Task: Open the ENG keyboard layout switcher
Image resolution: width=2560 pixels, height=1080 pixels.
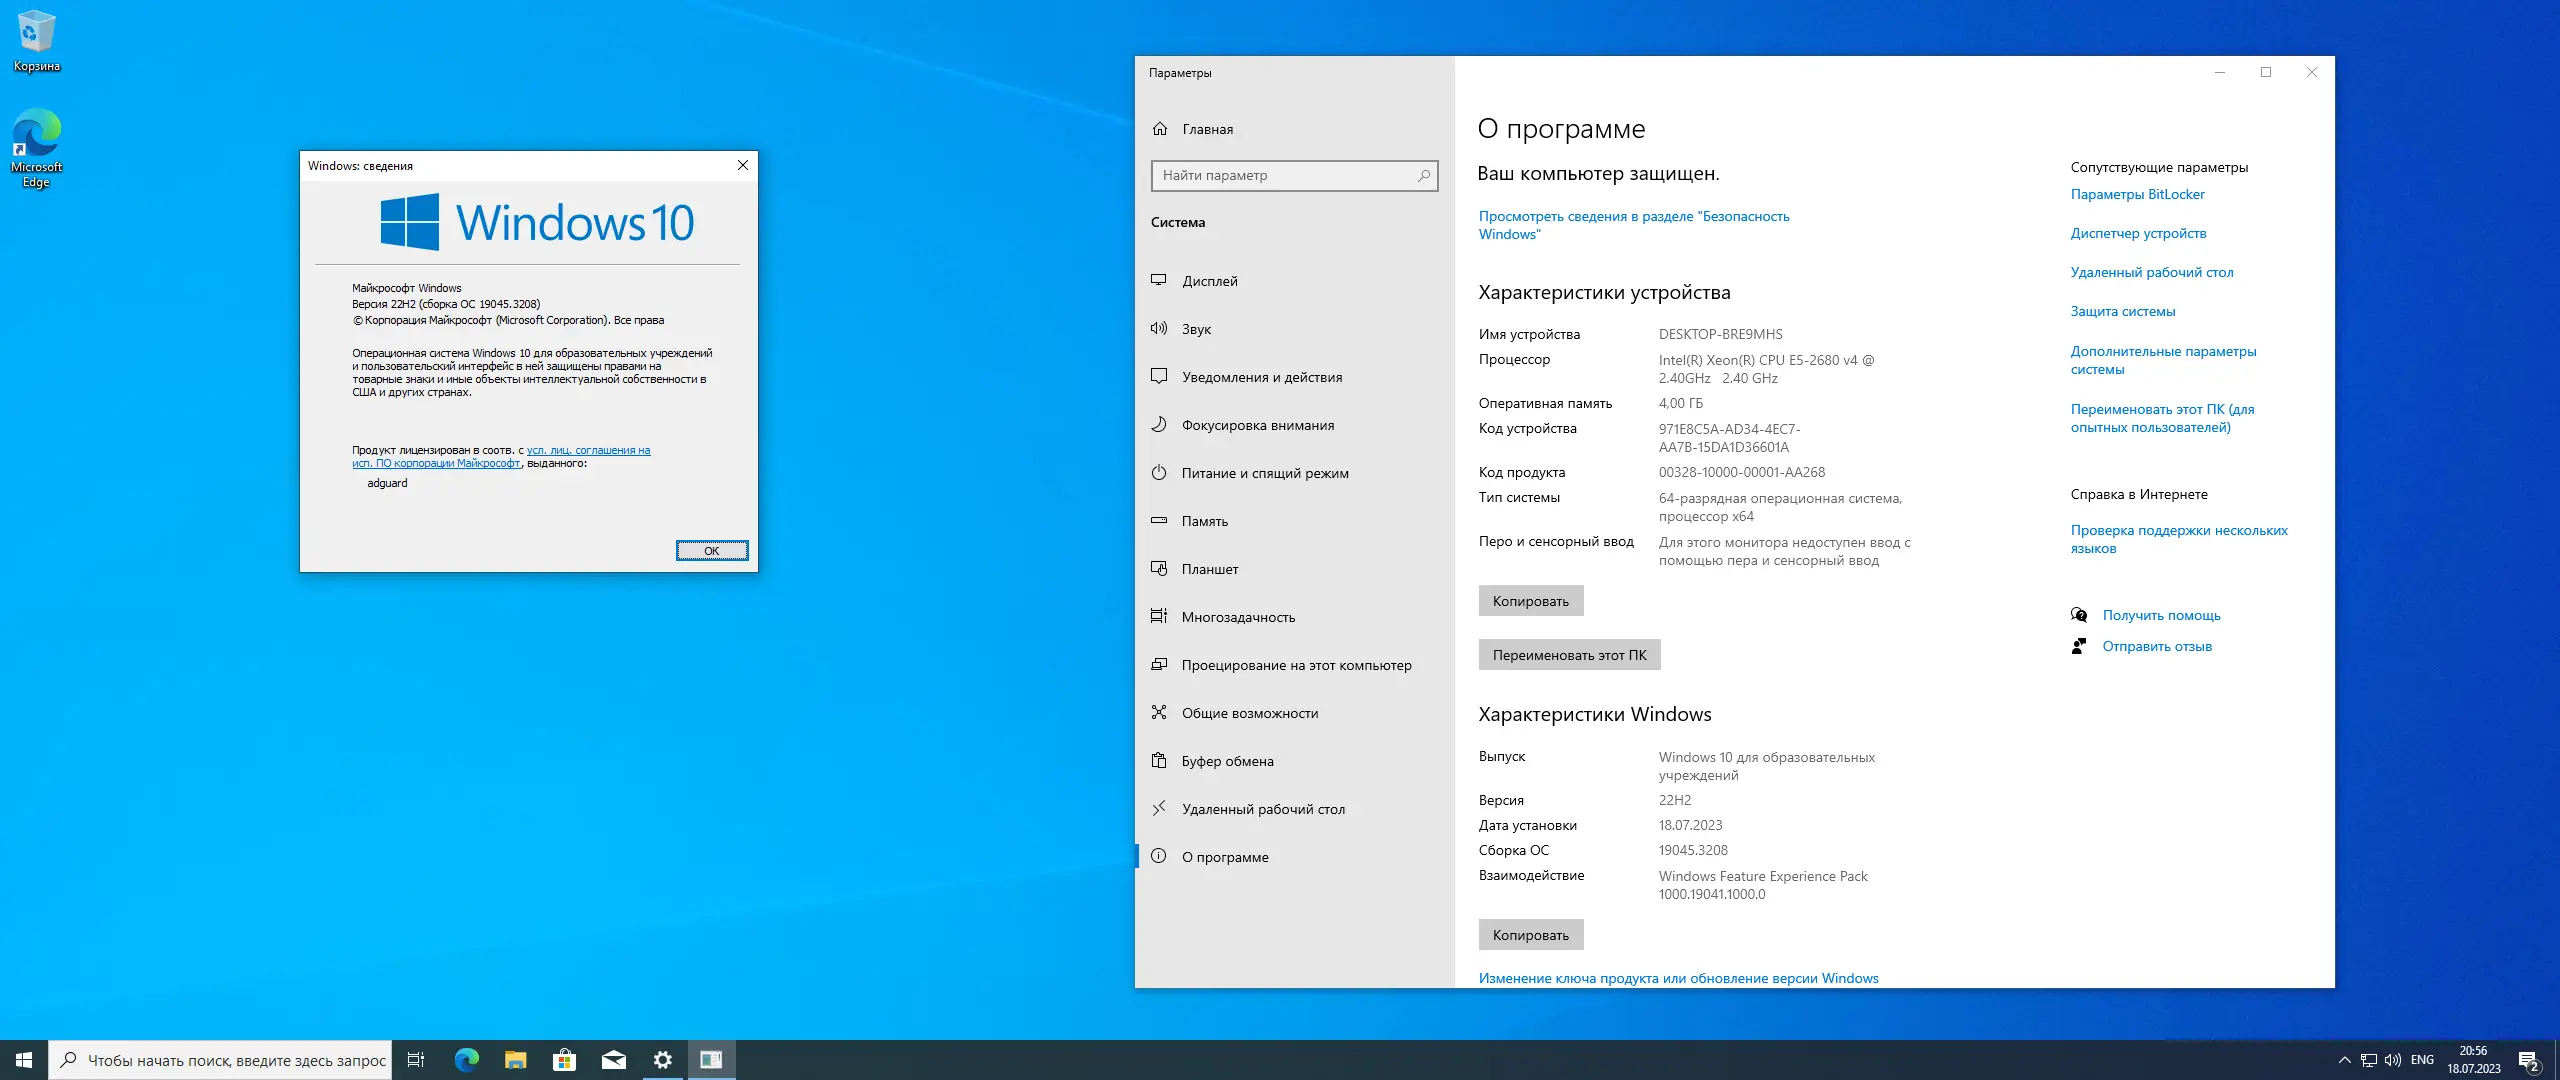Action: 2424,1060
